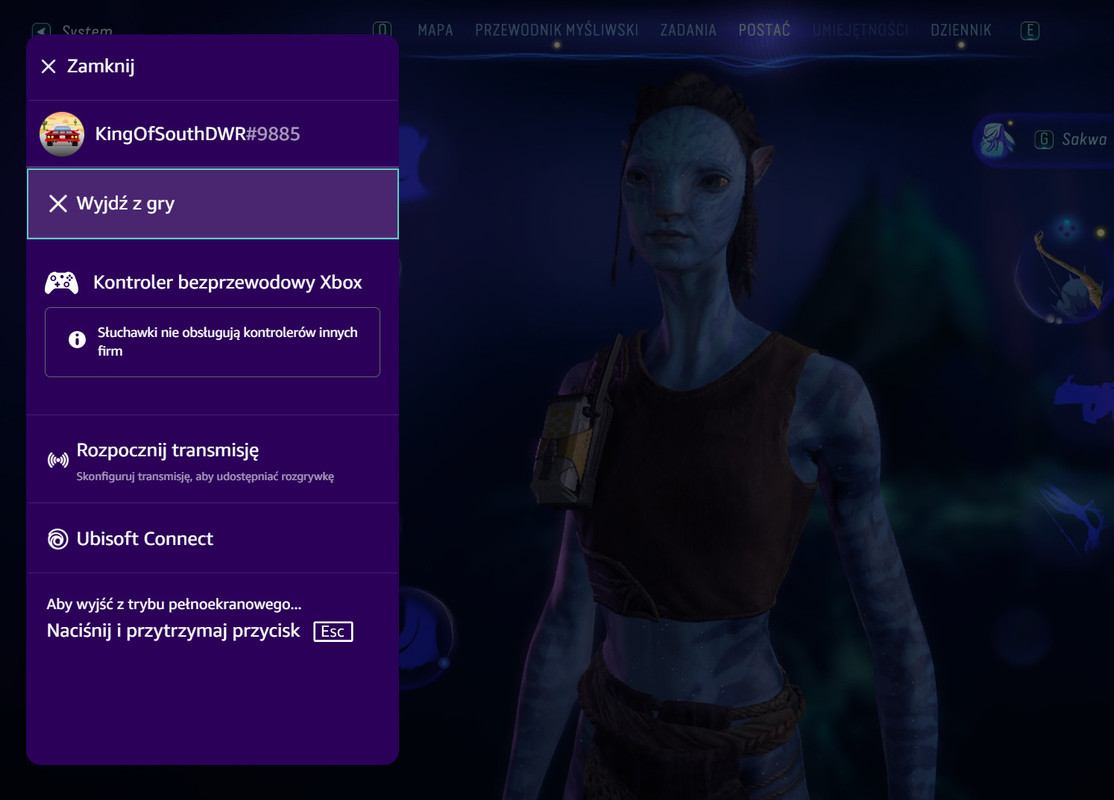Click the Ubisoft swirl logo icon
Screen dimensions: 1114x800
(58, 539)
